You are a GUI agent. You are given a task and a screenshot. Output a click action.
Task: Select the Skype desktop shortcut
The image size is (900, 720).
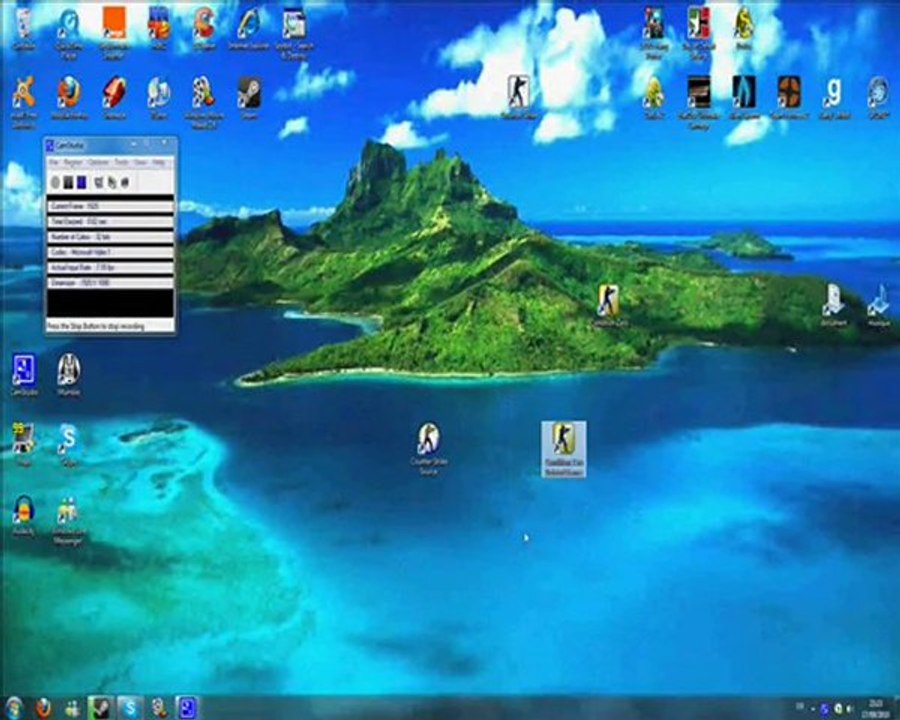(x=69, y=446)
